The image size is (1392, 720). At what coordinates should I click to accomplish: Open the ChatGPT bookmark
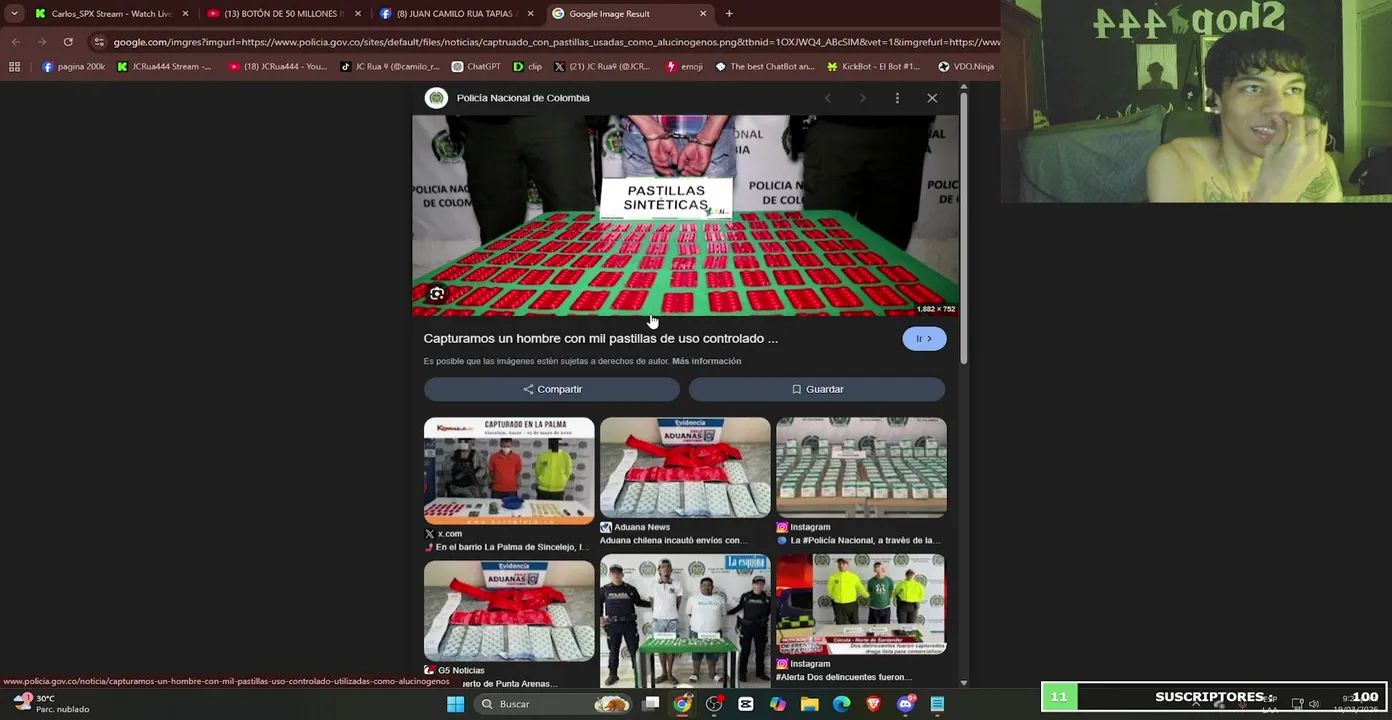pyautogui.click(x=476, y=67)
